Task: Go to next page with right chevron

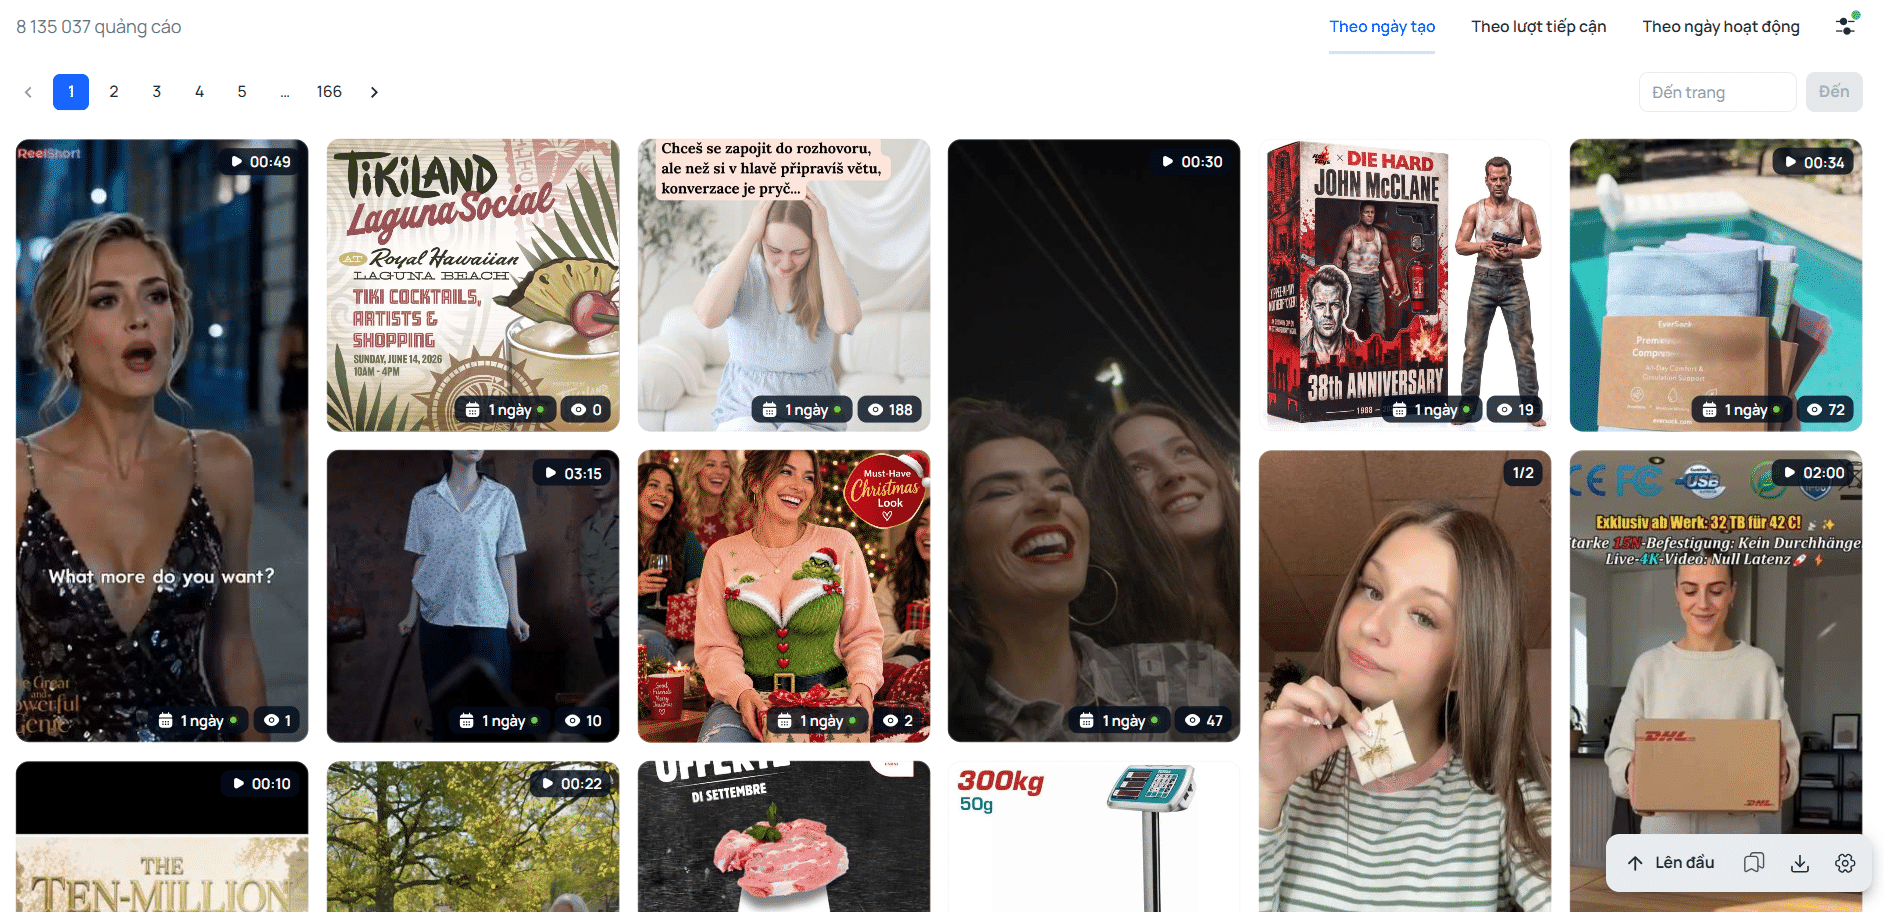Action: click(x=374, y=92)
